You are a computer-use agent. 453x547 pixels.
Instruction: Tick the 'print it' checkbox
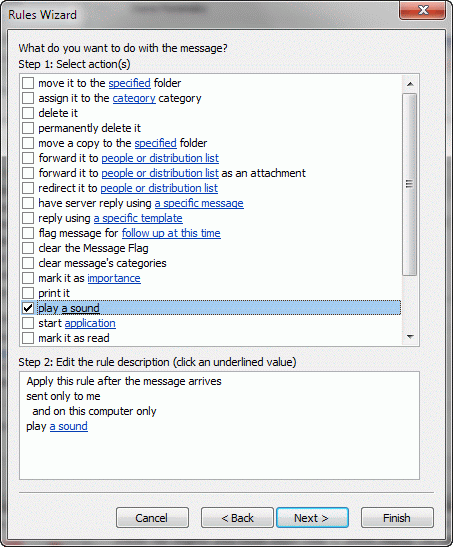point(28,293)
